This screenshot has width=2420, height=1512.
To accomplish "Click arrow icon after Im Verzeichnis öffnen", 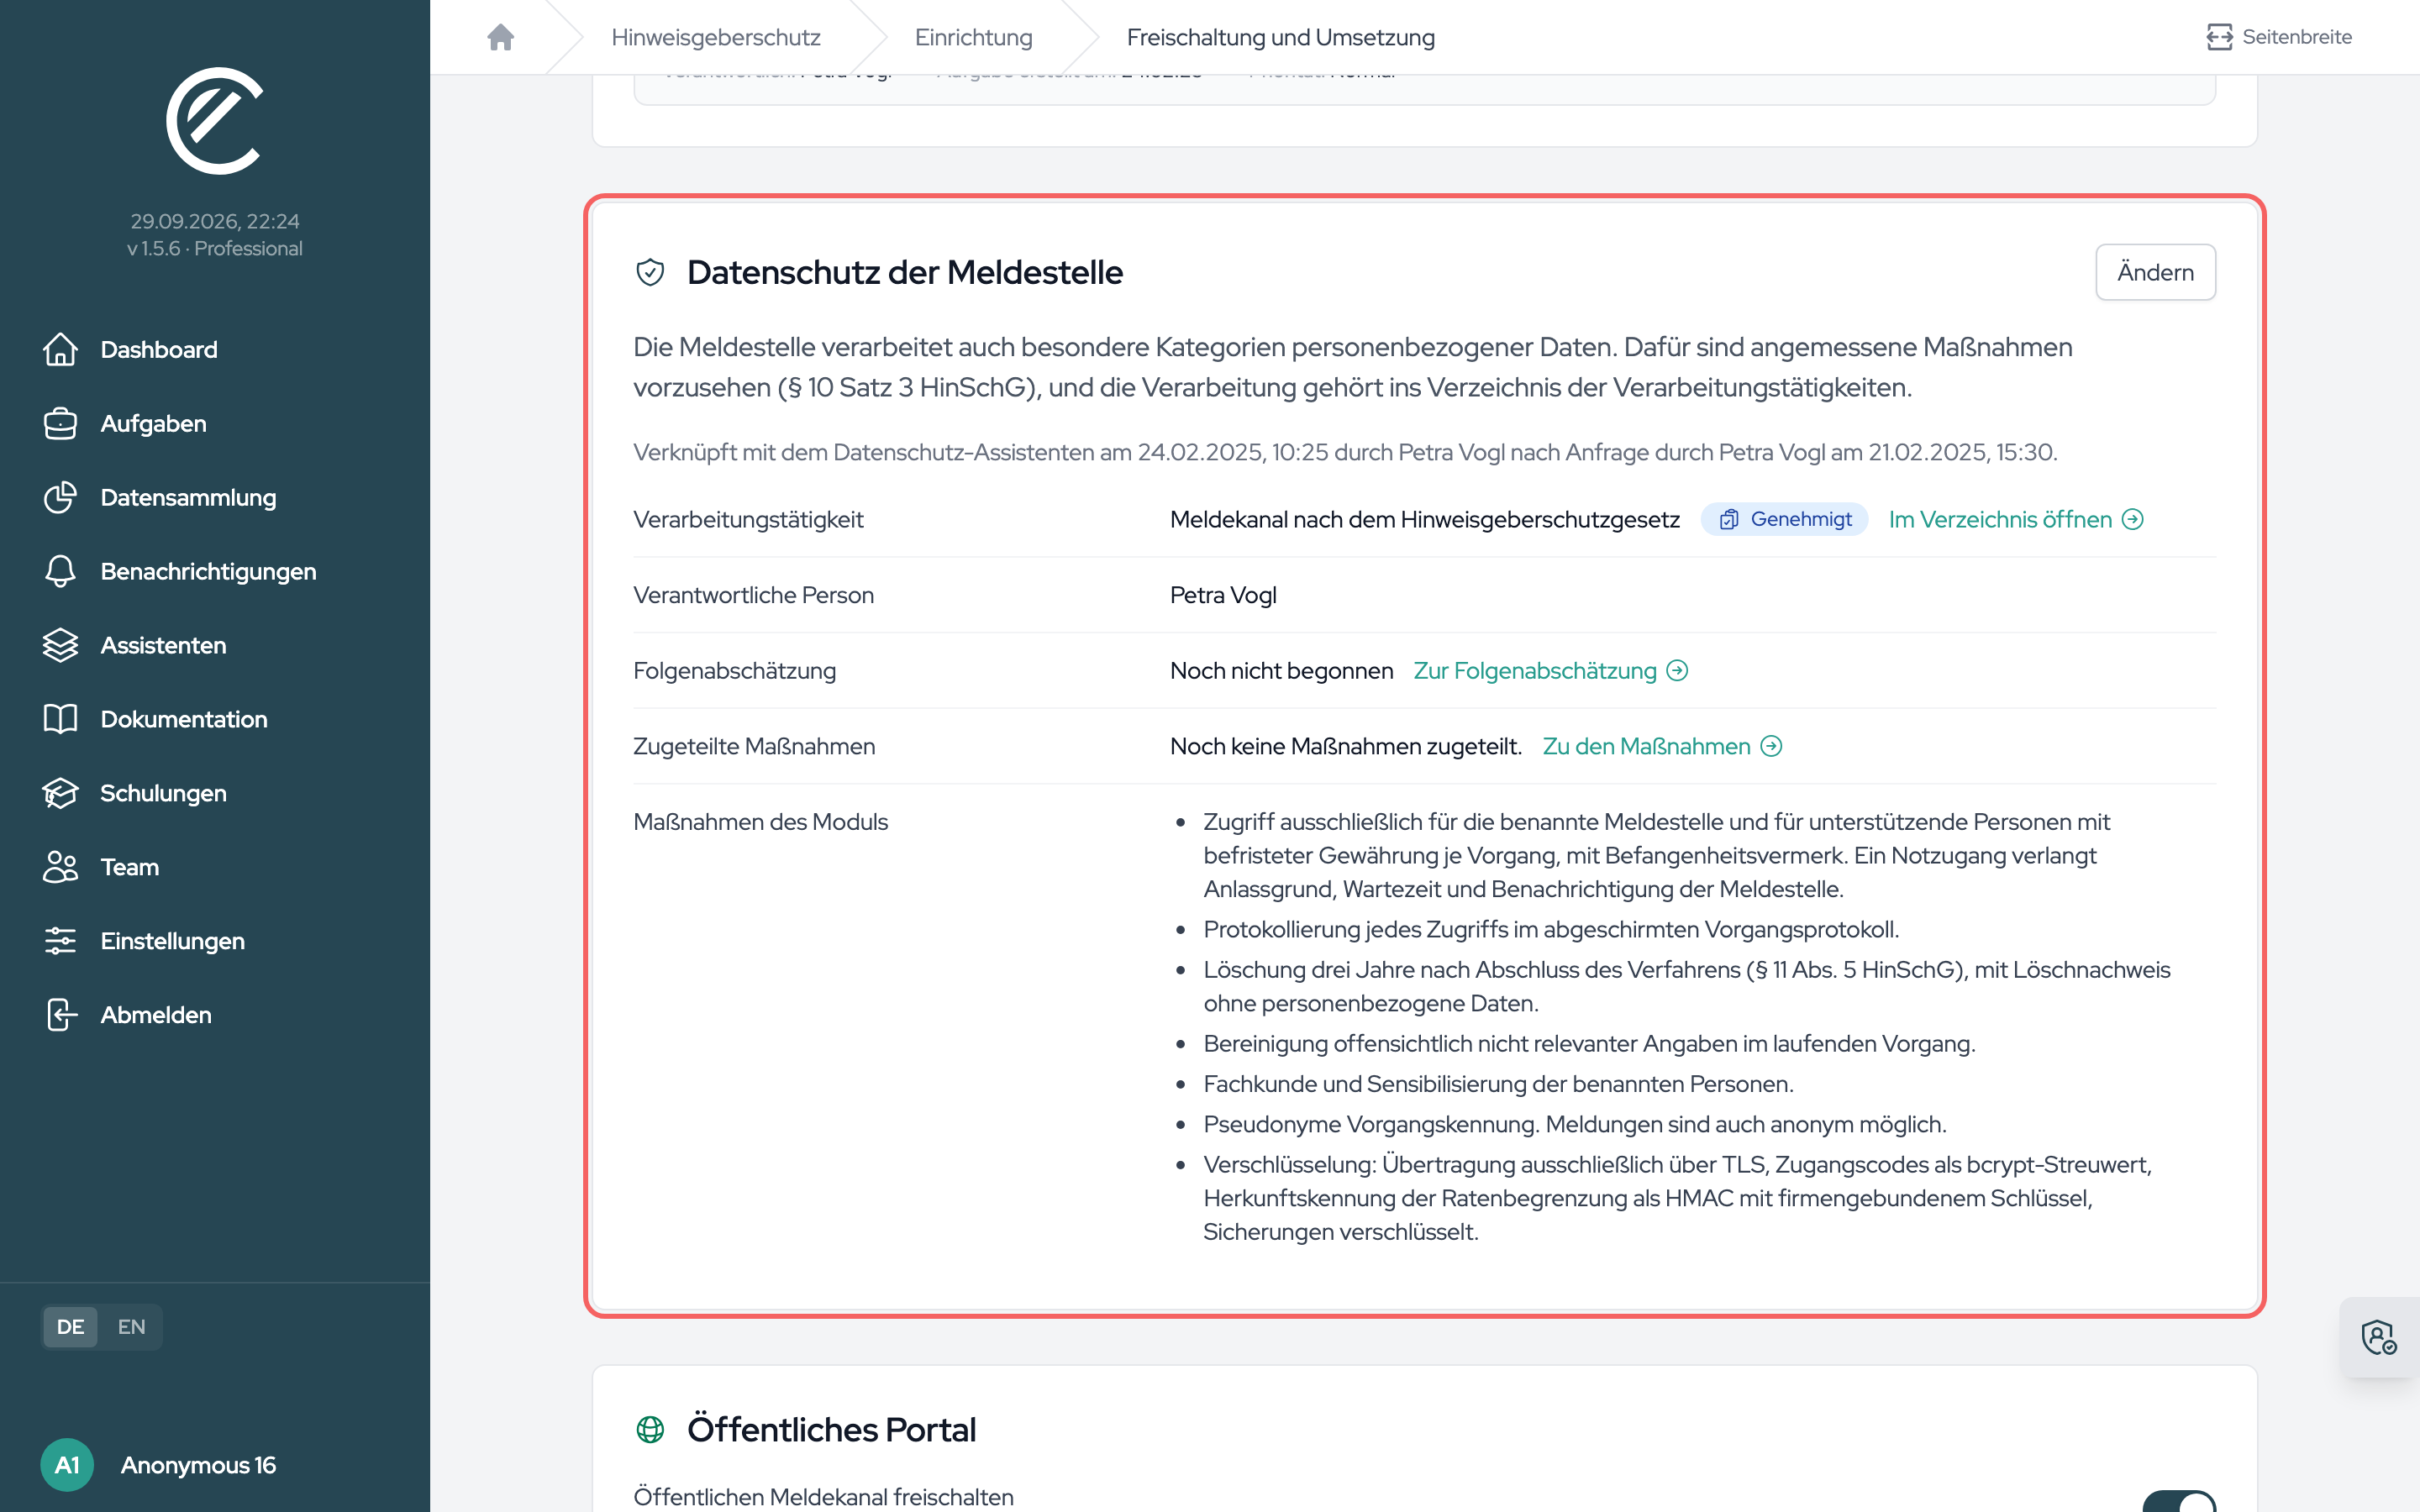I will click(x=2132, y=519).
